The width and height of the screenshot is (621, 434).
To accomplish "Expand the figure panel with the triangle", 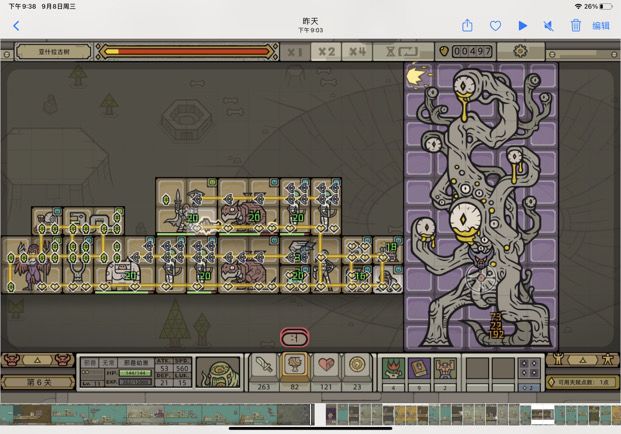I will point(583,360).
